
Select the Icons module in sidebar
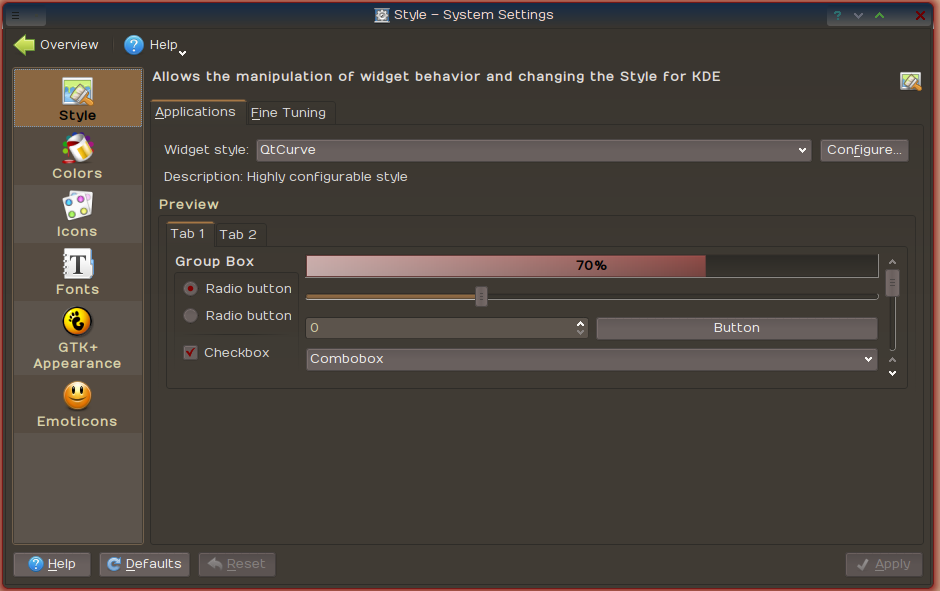[77, 215]
